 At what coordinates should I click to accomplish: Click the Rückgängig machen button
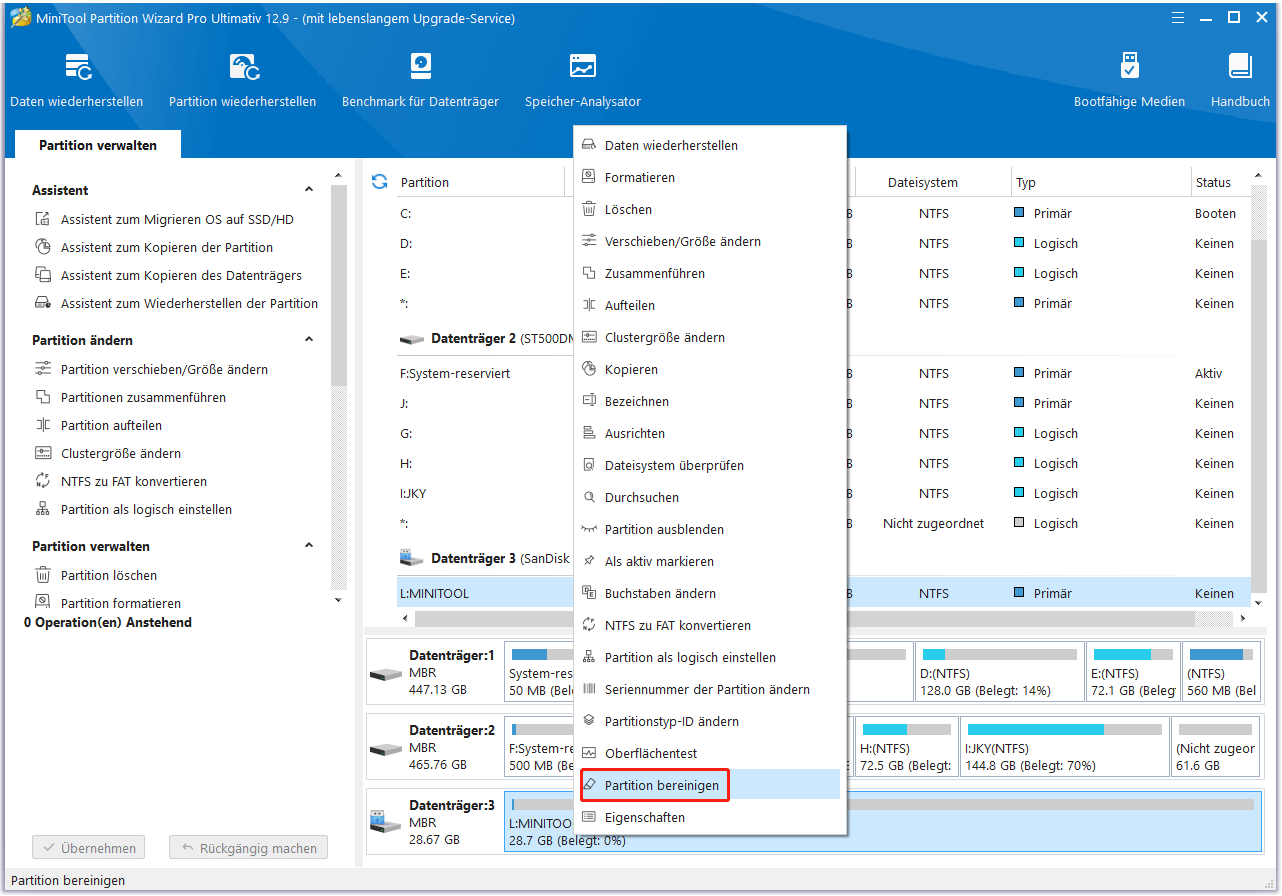click(x=248, y=848)
